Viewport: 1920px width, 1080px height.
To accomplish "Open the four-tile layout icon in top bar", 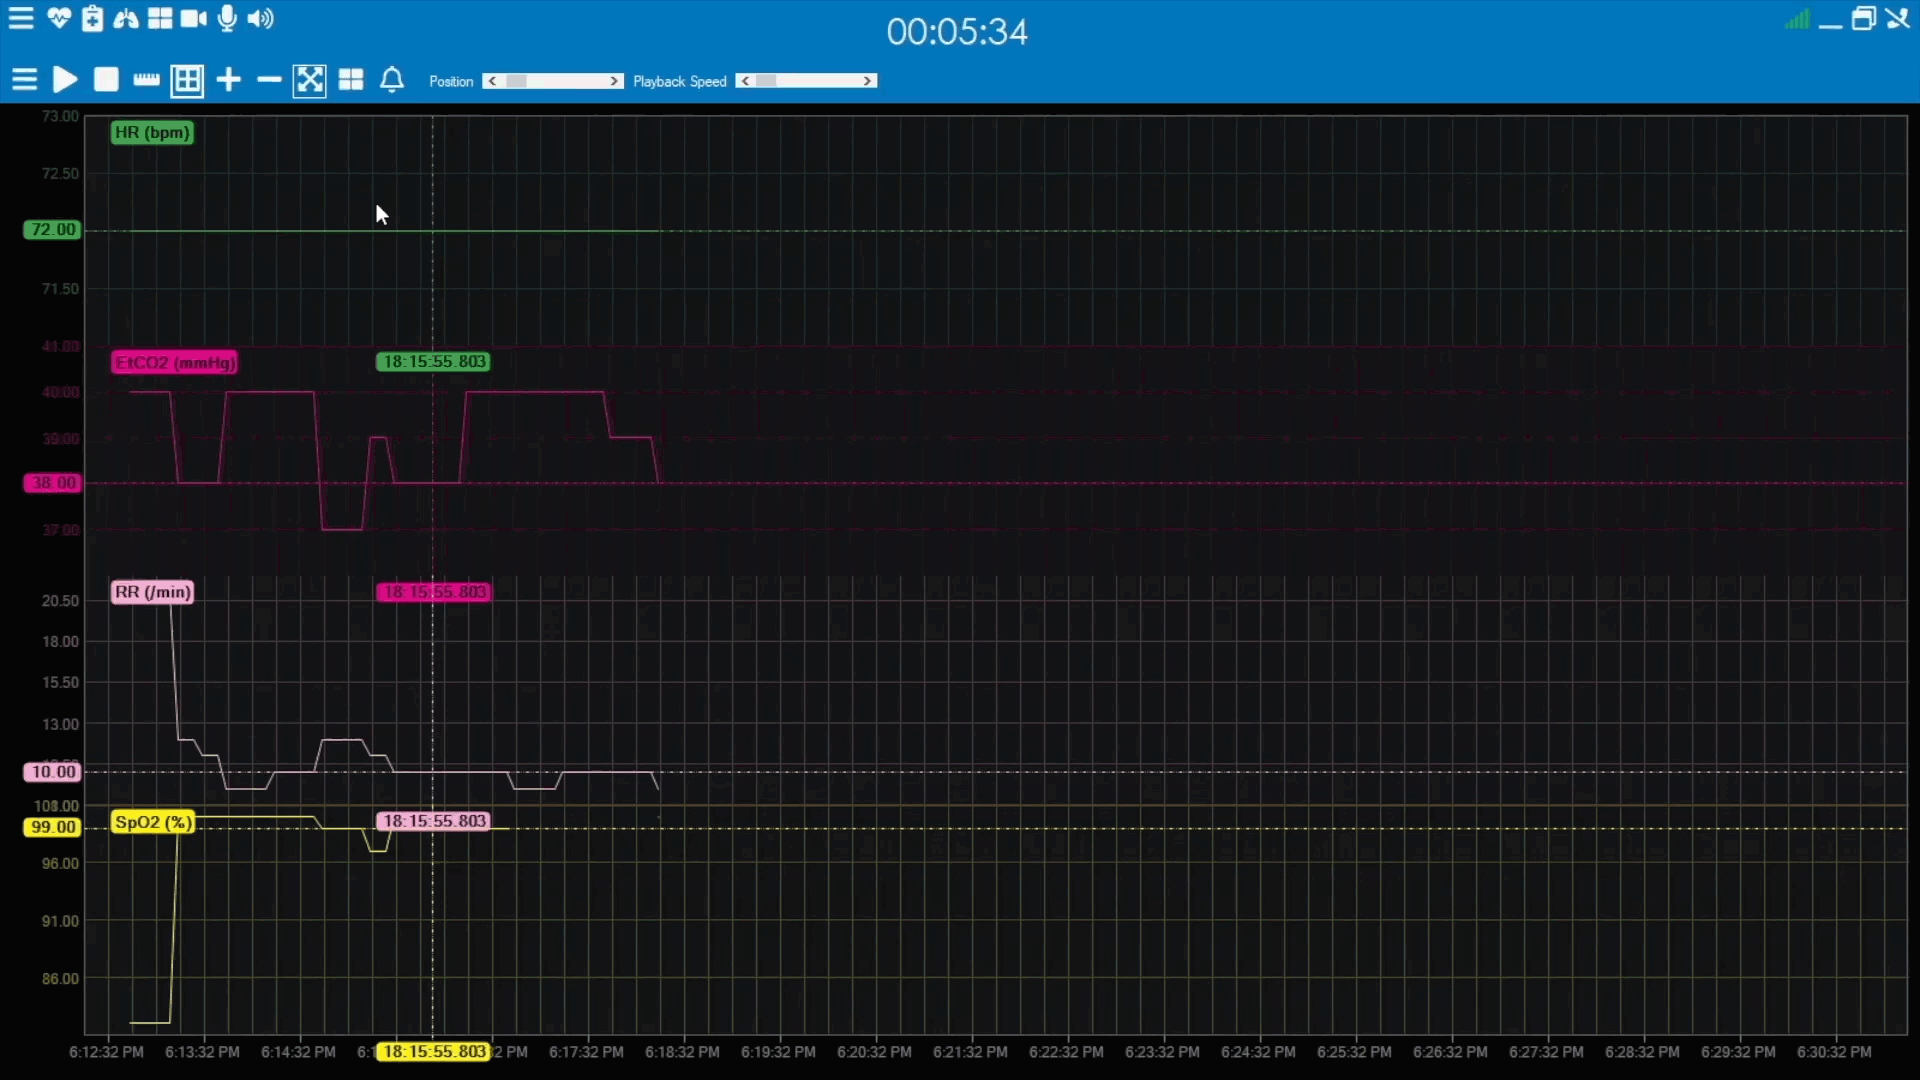I will 160,18.
